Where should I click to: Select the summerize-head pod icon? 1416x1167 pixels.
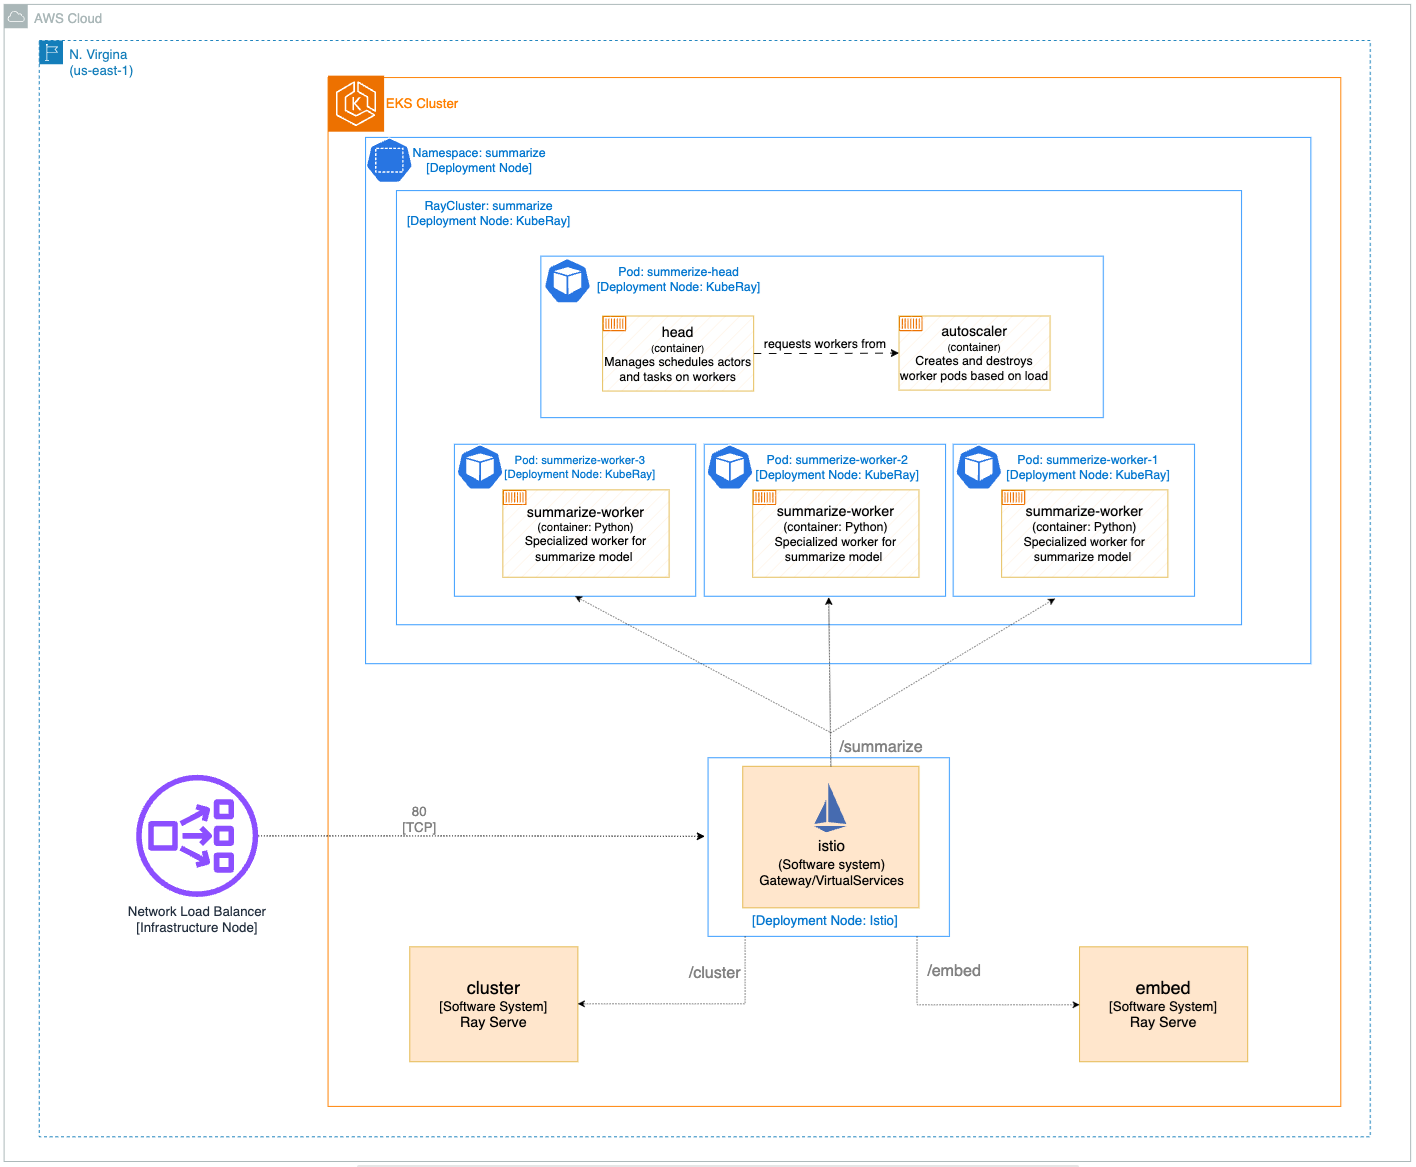coord(567,281)
